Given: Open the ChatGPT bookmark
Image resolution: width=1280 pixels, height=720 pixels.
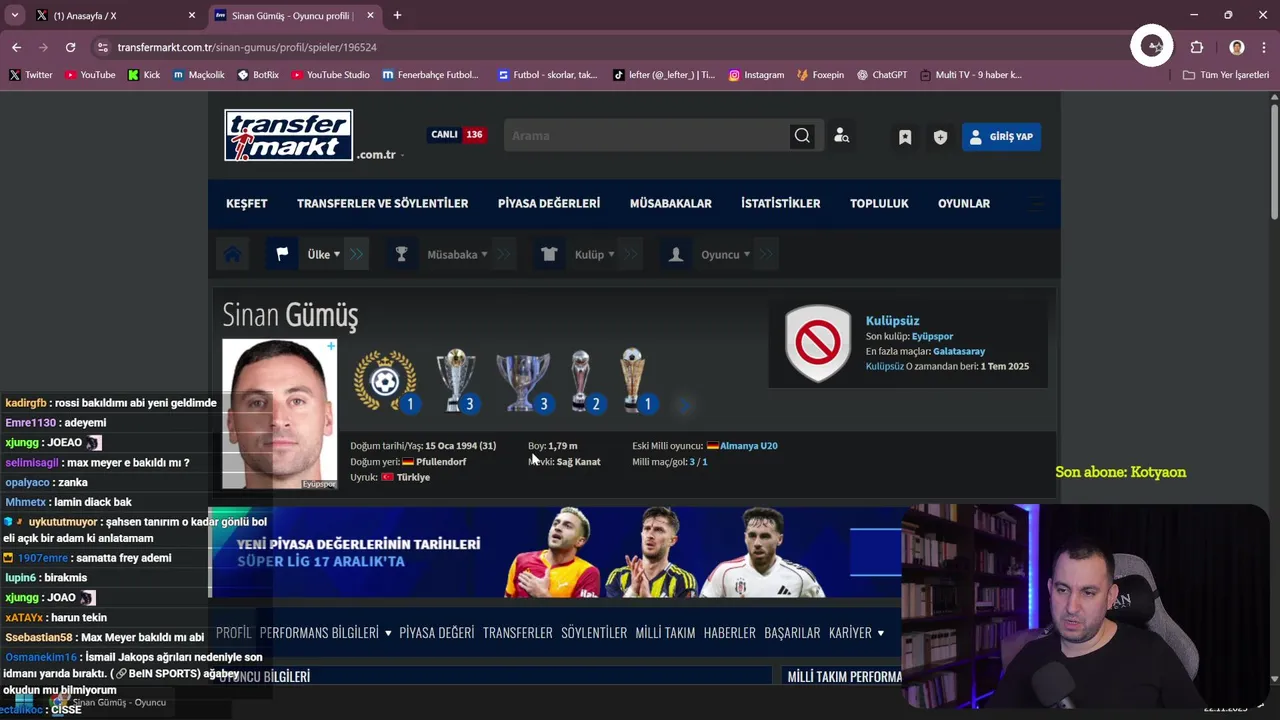Looking at the screenshot, I should pyautogui.click(x=882, y=75).
